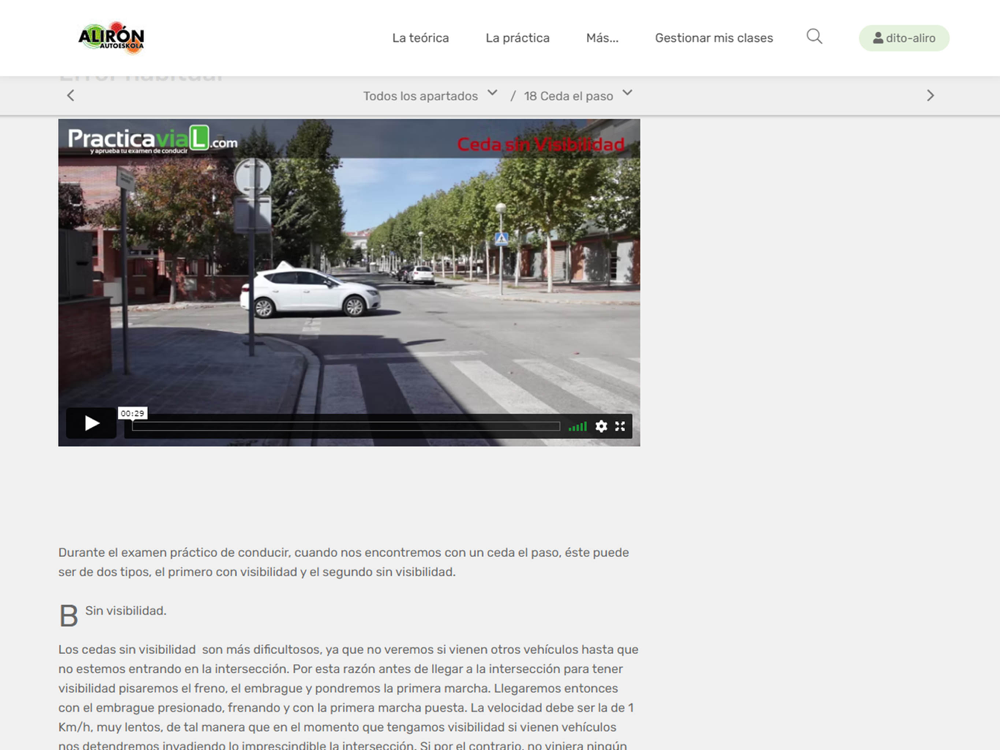Go to previous section with left arrow
This screenshot has height=750, width=1000.
point(71,96)
